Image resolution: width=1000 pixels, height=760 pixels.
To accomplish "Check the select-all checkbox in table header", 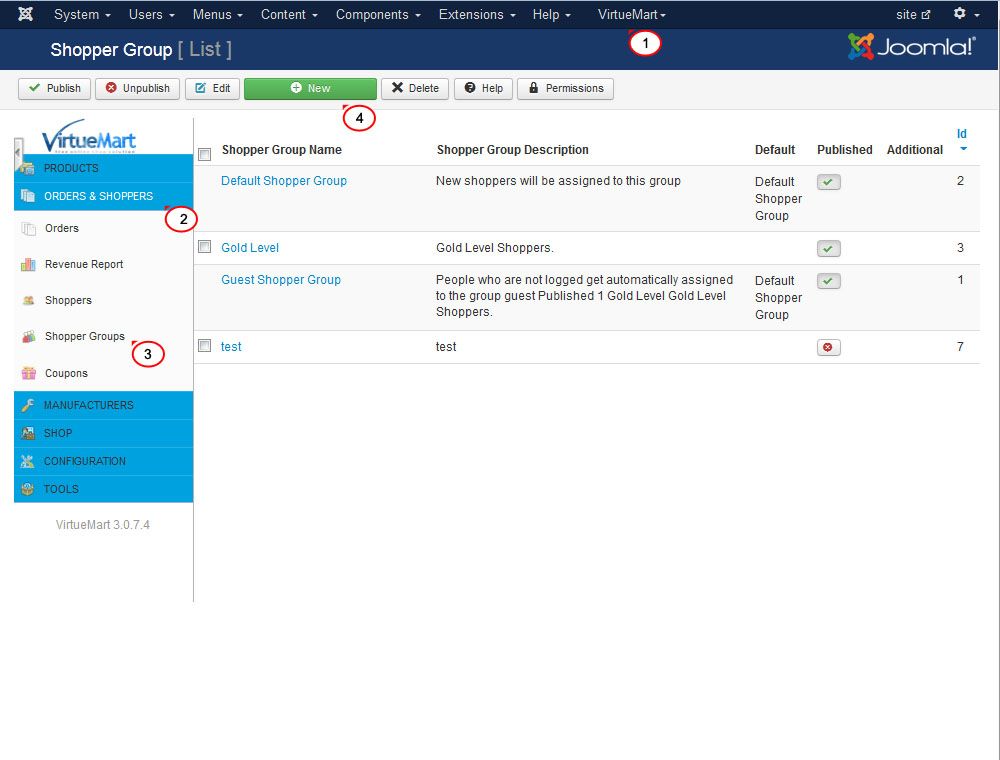I will pyautogui.click(x=205, y=154).
